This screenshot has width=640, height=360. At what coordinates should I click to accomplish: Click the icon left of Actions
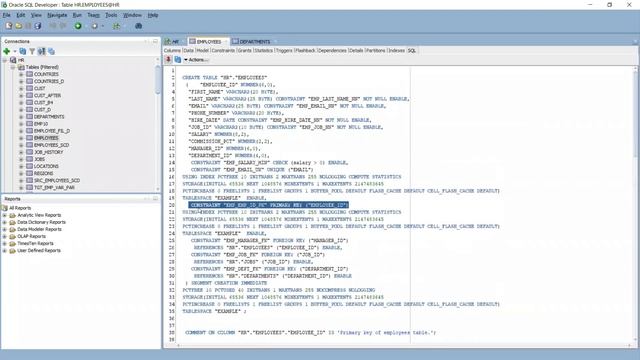point(178,60)
